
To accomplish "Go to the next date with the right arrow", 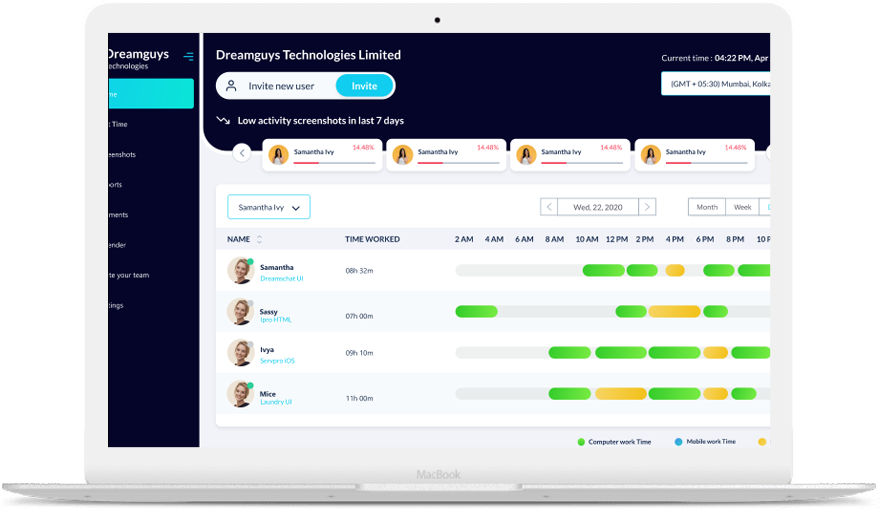I will coord(648,207).
